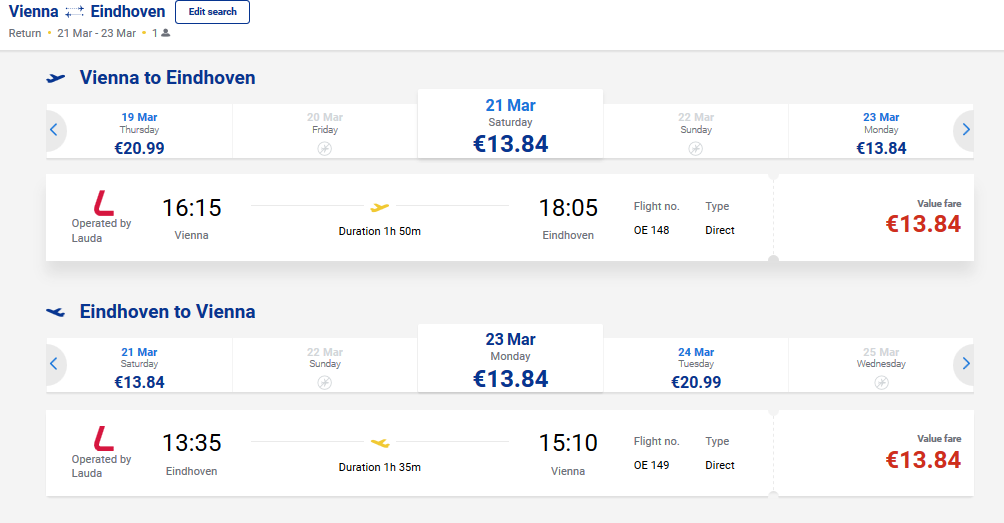Click the yellow plane icon on the 13:35 flight
Screen dimensions: 1004x523
point(379,441)
